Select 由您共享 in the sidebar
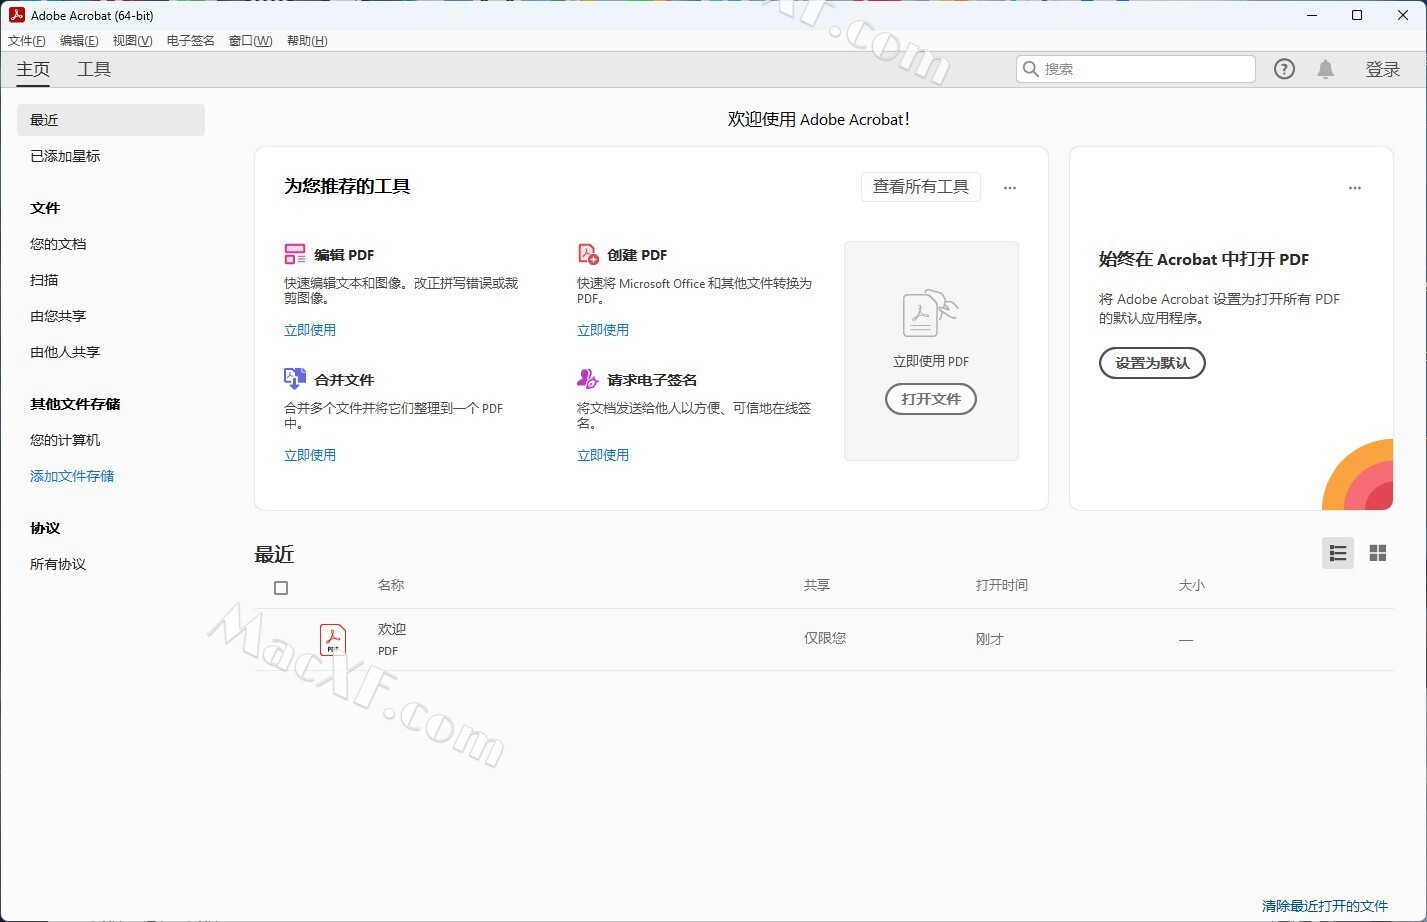 [58, 316]
